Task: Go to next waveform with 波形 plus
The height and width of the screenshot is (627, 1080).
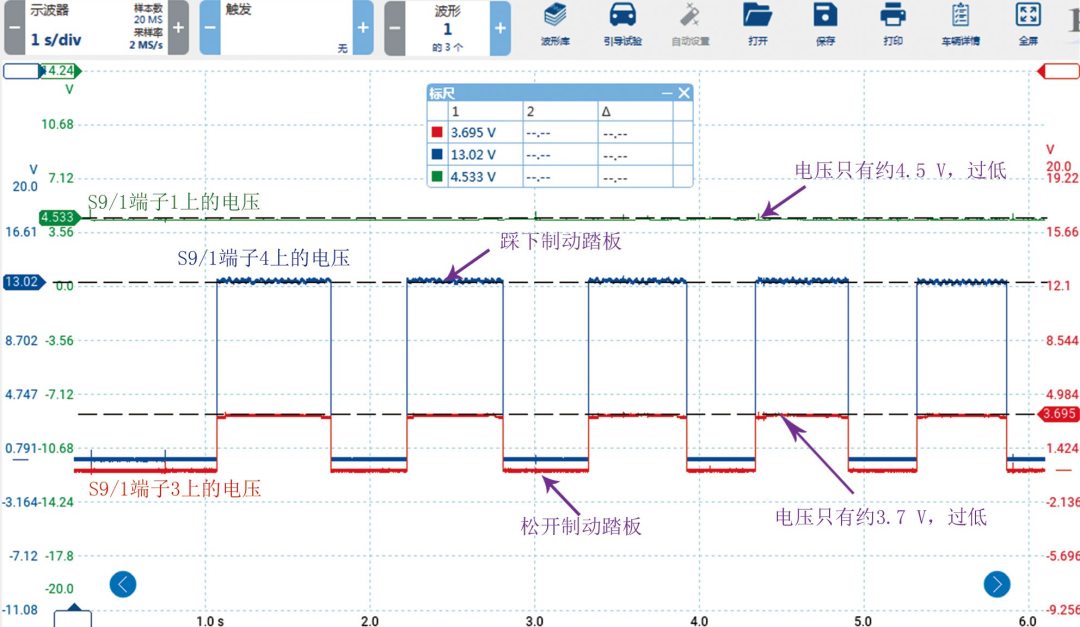Action: (500, 28)
